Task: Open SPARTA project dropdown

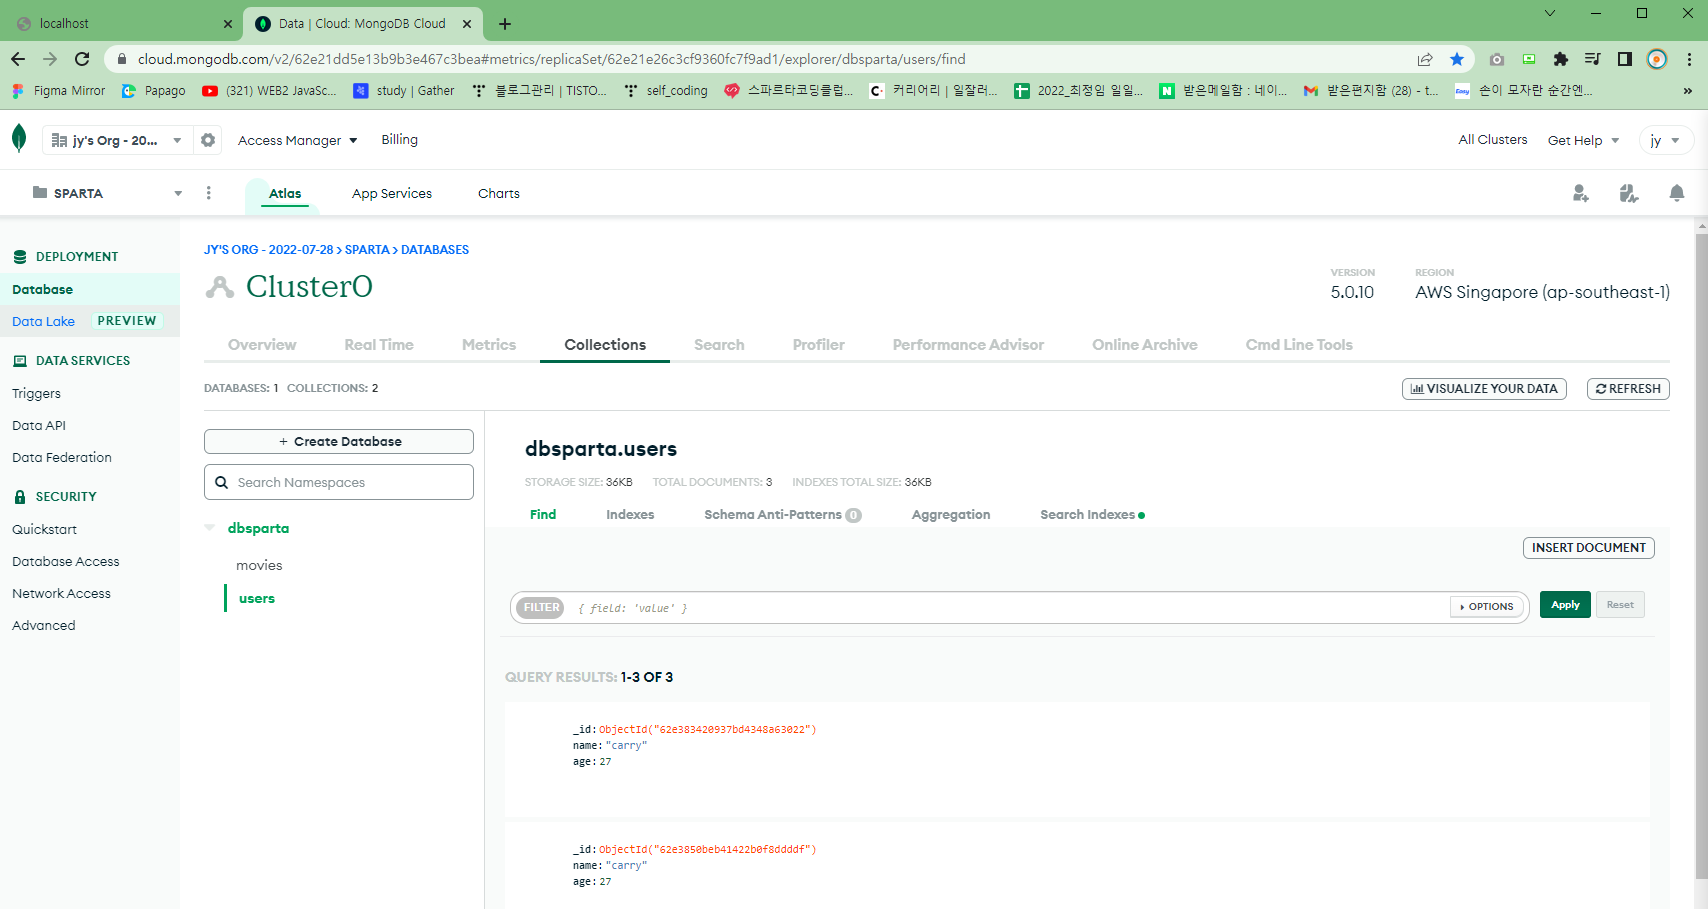Action: pyautogui.click(x=107, y=193)
